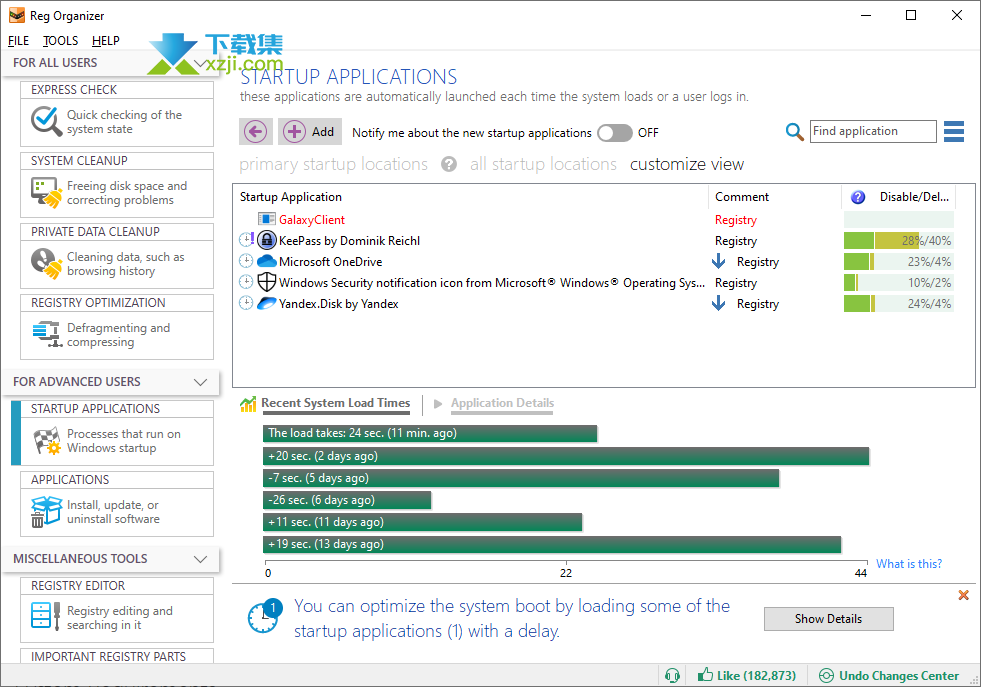Click Windows Security 10%/2% disable bar

point(898,282)
